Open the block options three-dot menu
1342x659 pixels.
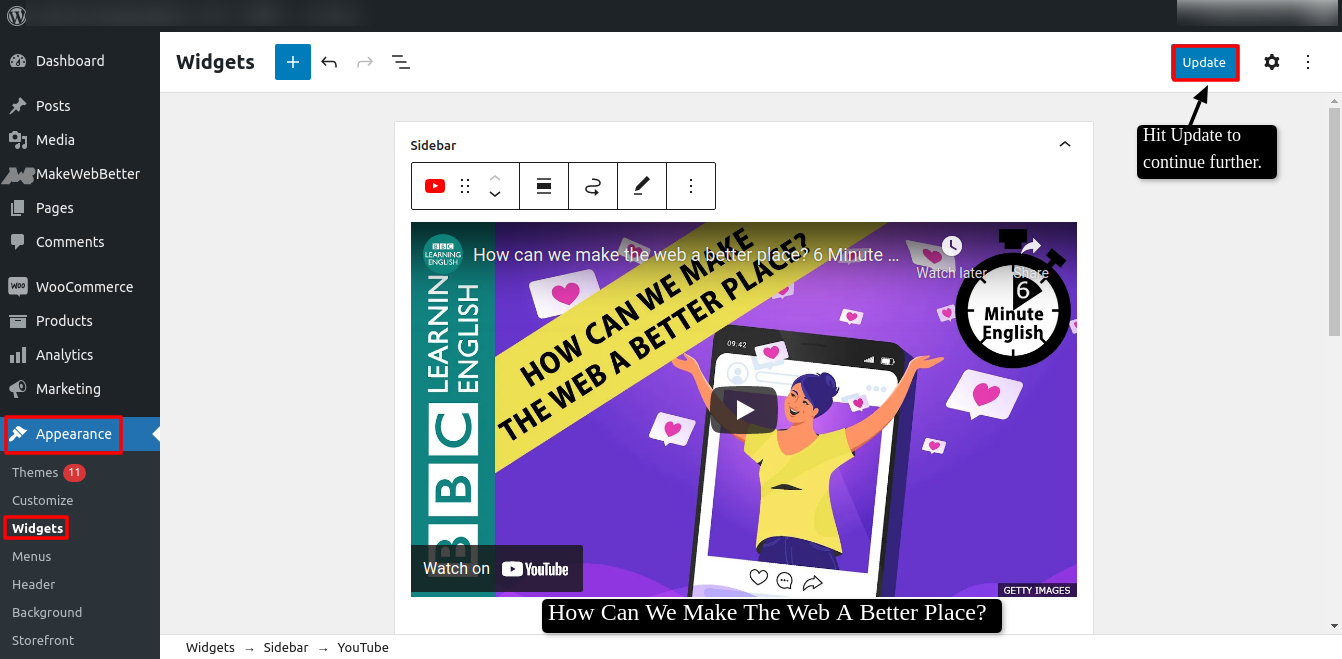[x=691, y=185]
